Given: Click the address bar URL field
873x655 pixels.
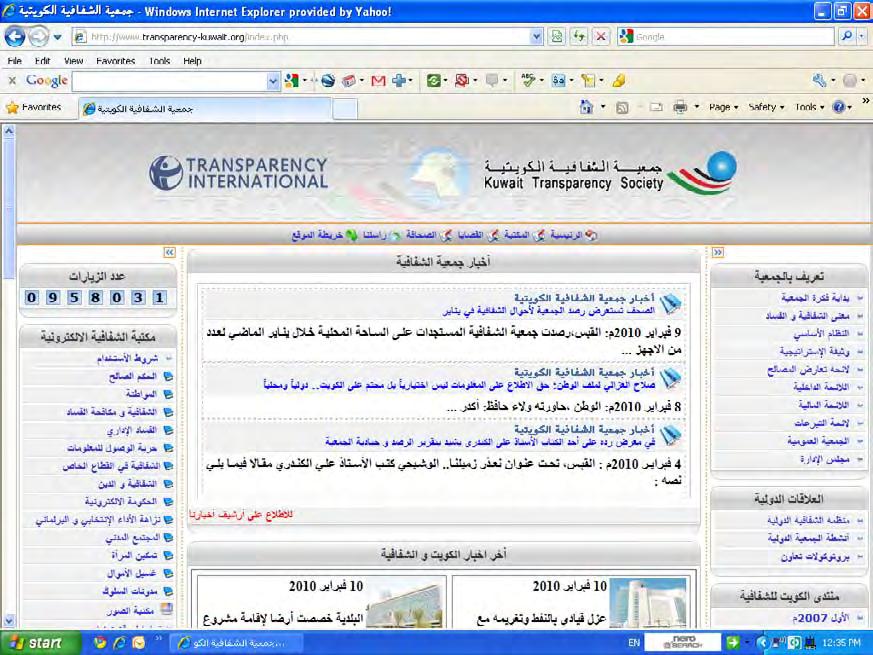Looking at the screenshot, I should click(x=301, y=37).
